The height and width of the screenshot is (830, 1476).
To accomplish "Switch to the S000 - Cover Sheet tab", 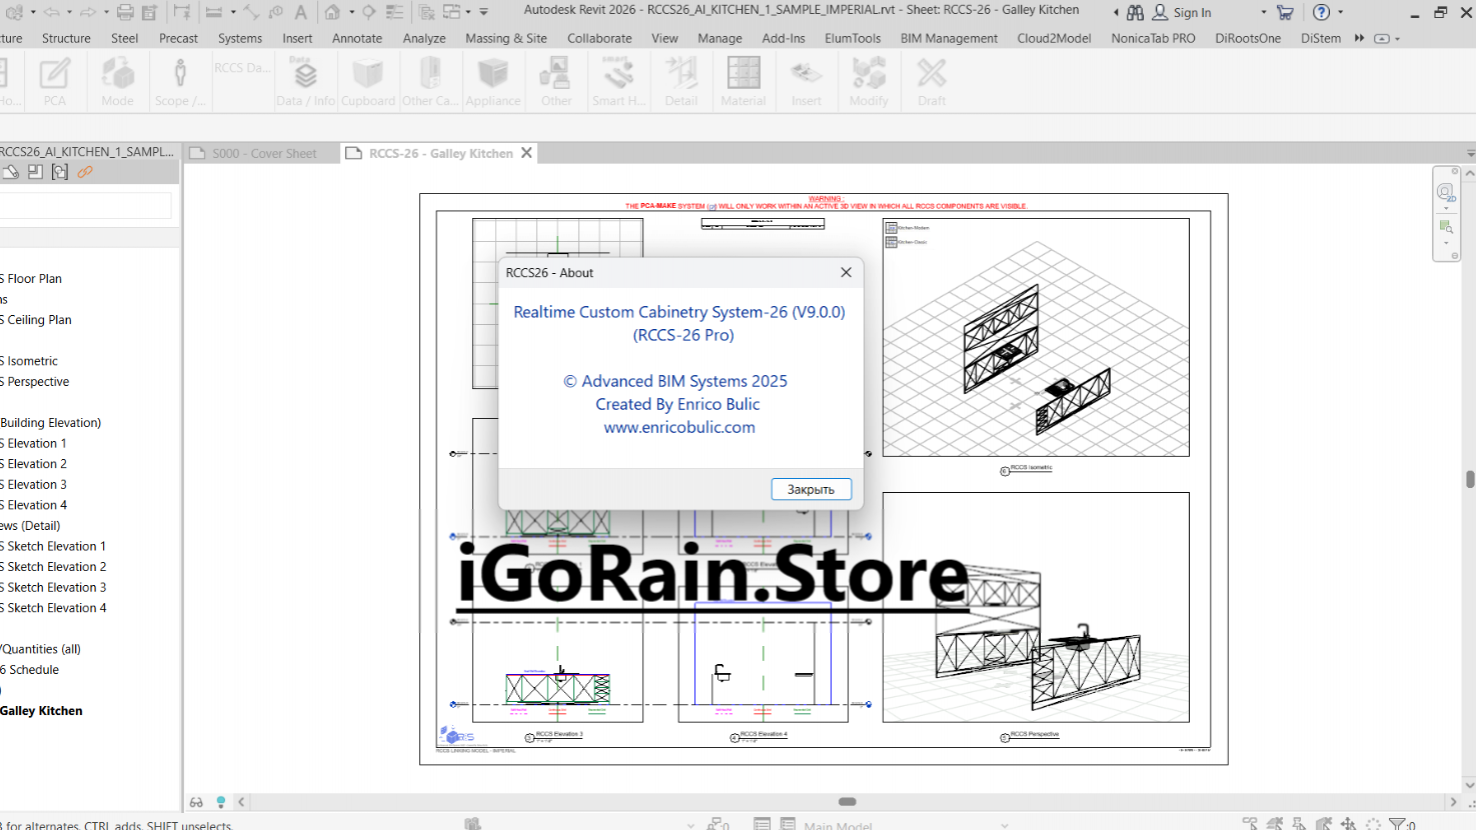I will 263,153.
